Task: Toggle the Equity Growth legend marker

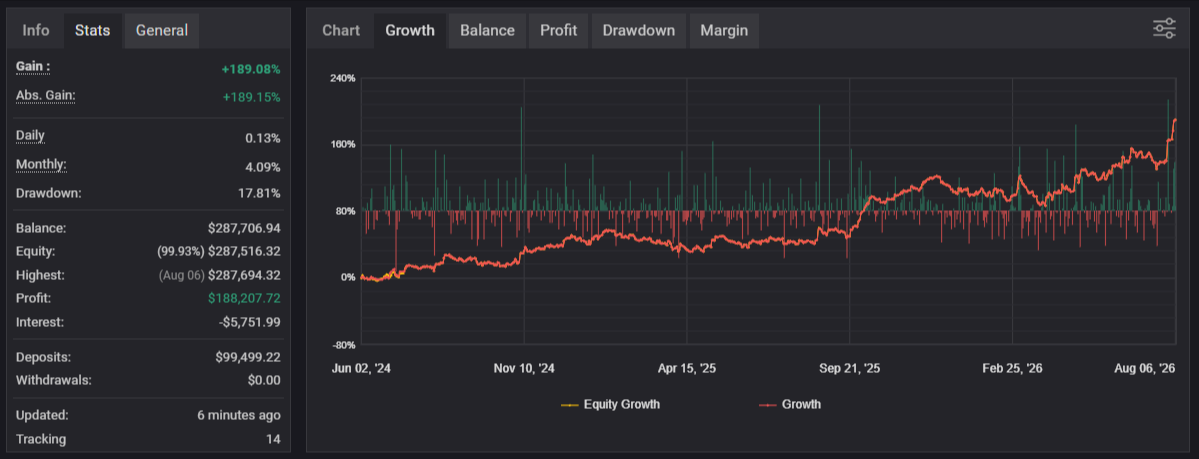Action: click(570, 404)
